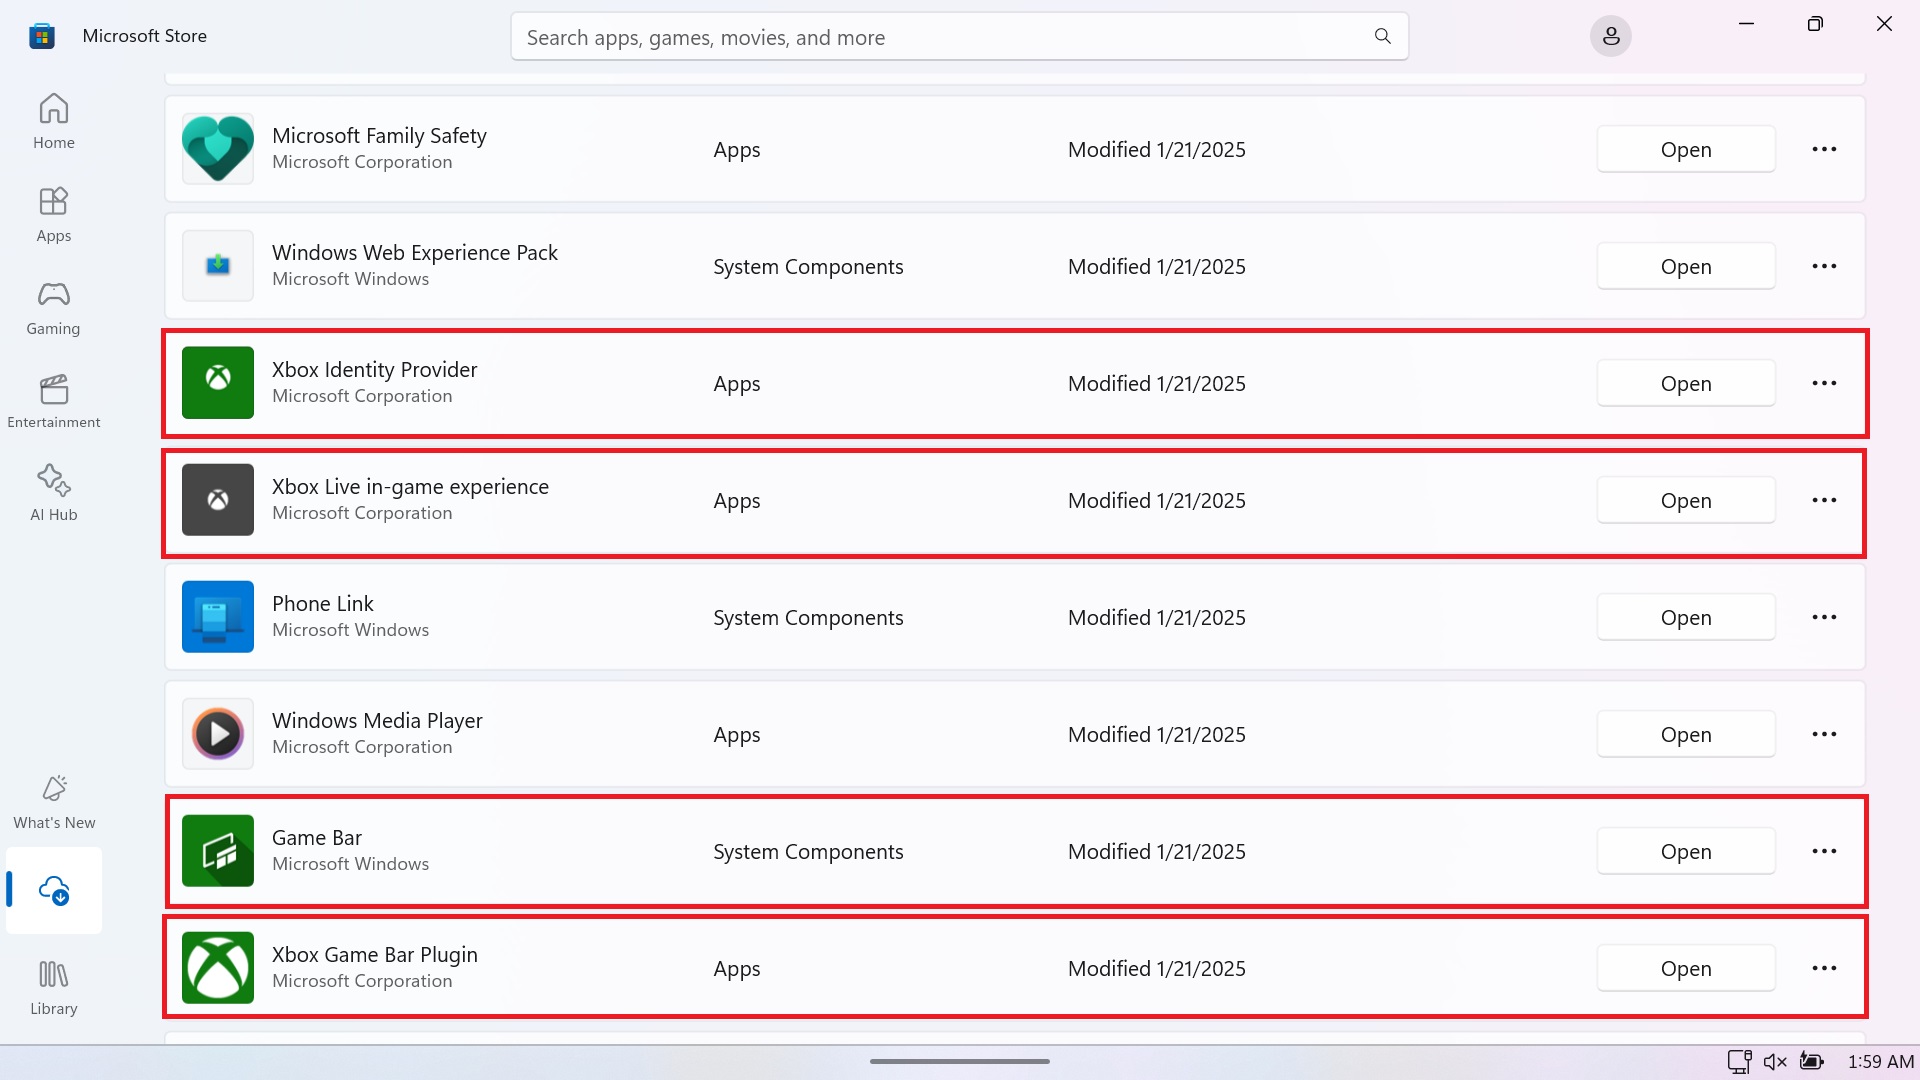Click the Downloads cloud icon

tap(54, 889)
